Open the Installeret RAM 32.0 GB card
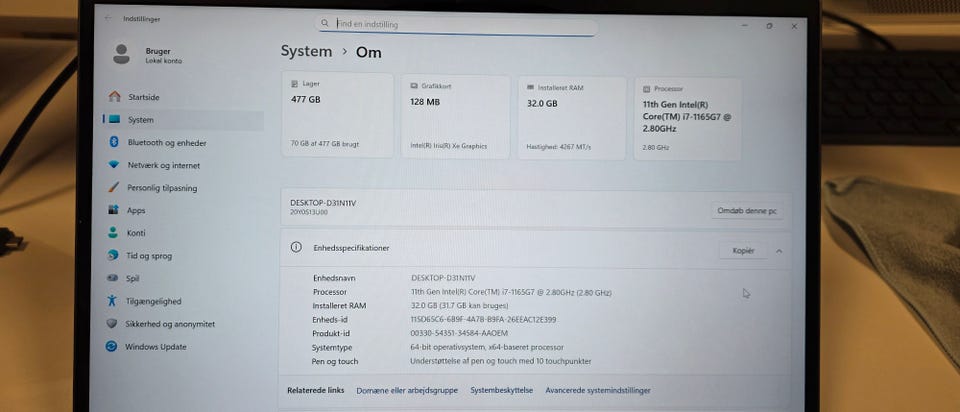960x412 pixels. pyautogui.click(x=572, y=118)
